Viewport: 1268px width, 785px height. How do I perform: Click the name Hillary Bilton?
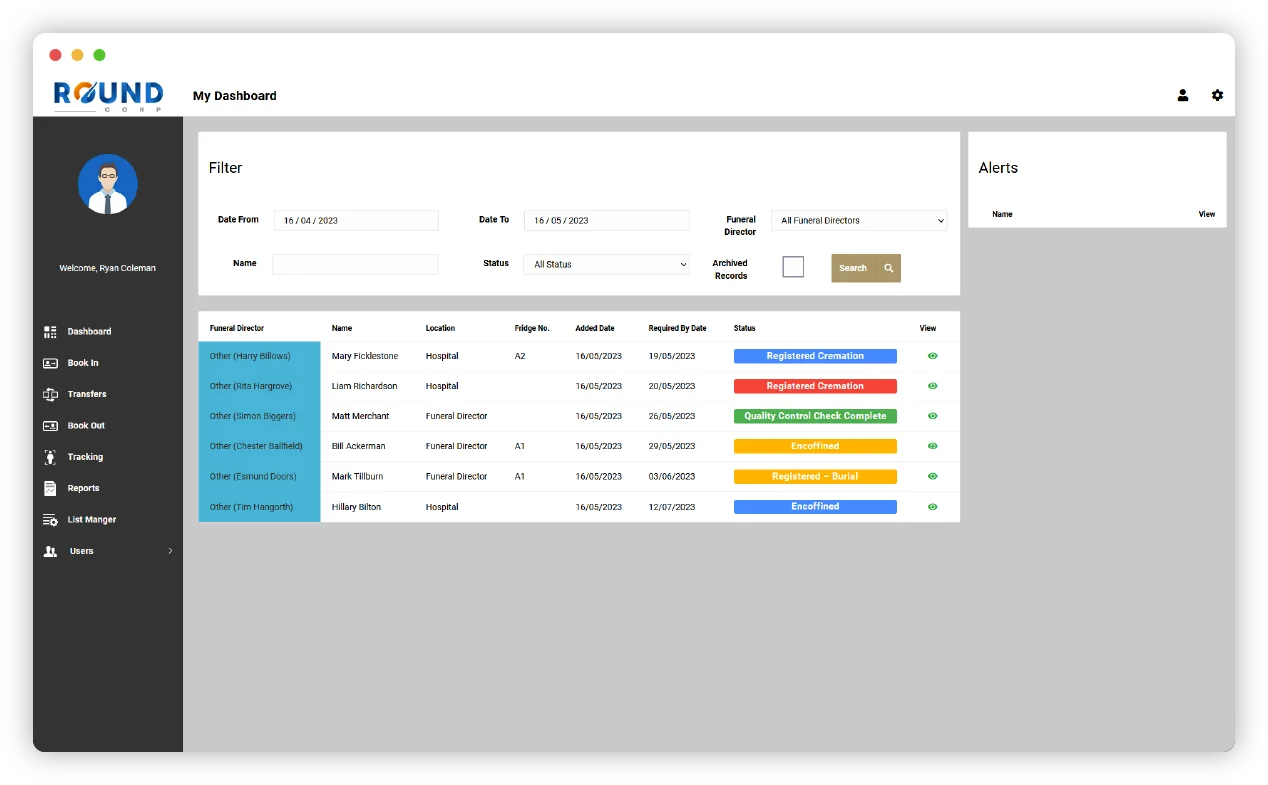tap(356, 507)
